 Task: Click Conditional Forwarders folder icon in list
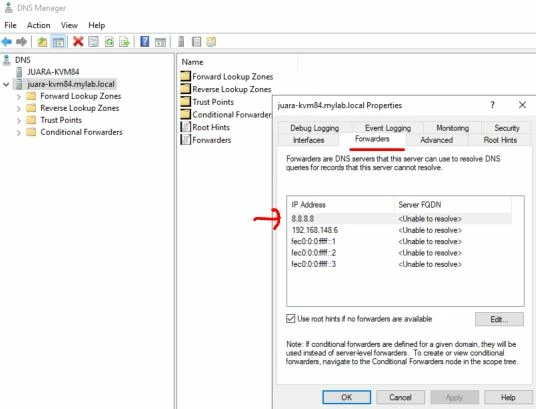(185, 114)
